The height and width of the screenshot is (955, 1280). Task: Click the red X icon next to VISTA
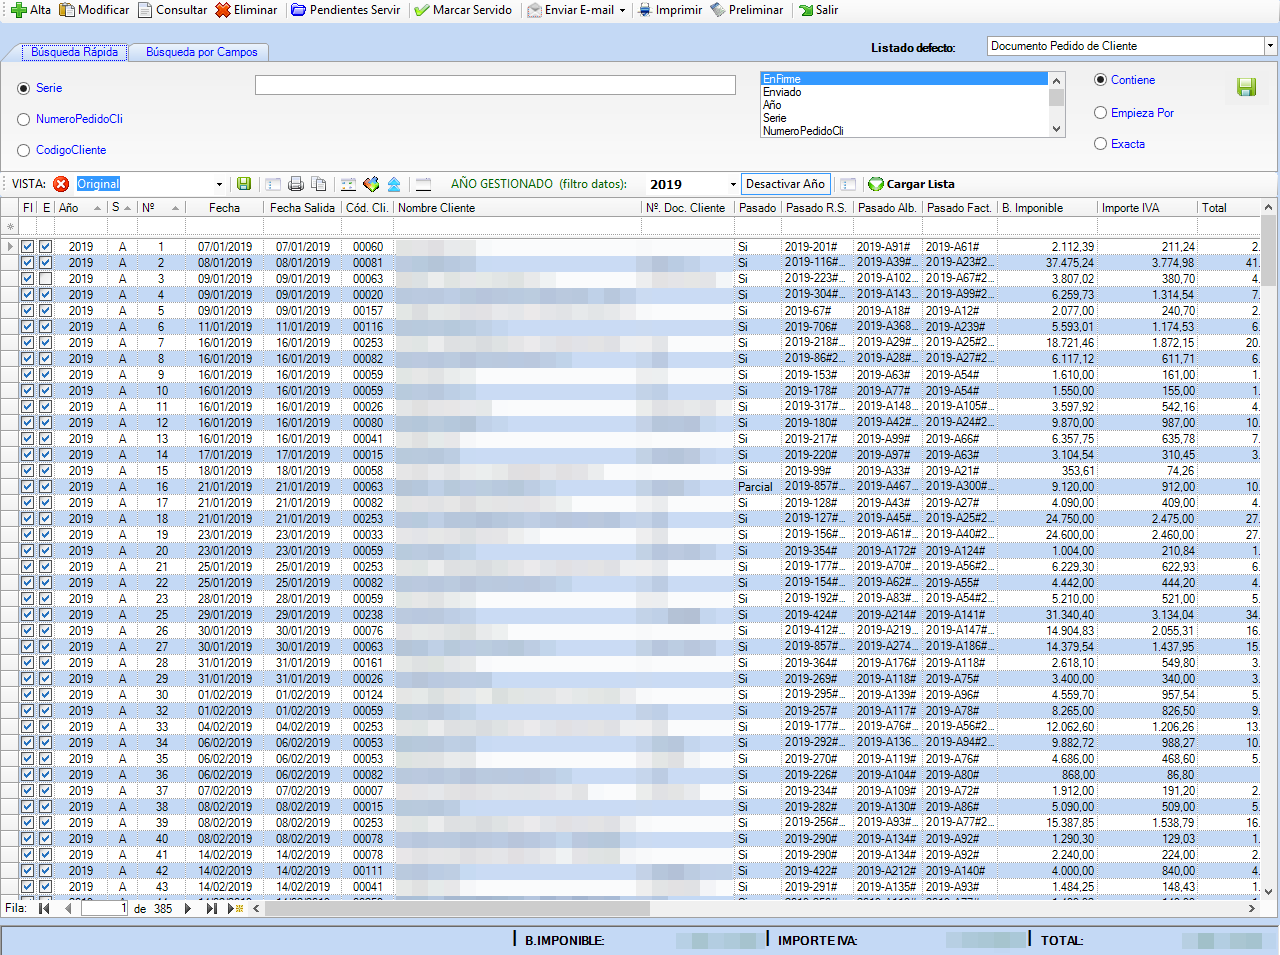61,184
